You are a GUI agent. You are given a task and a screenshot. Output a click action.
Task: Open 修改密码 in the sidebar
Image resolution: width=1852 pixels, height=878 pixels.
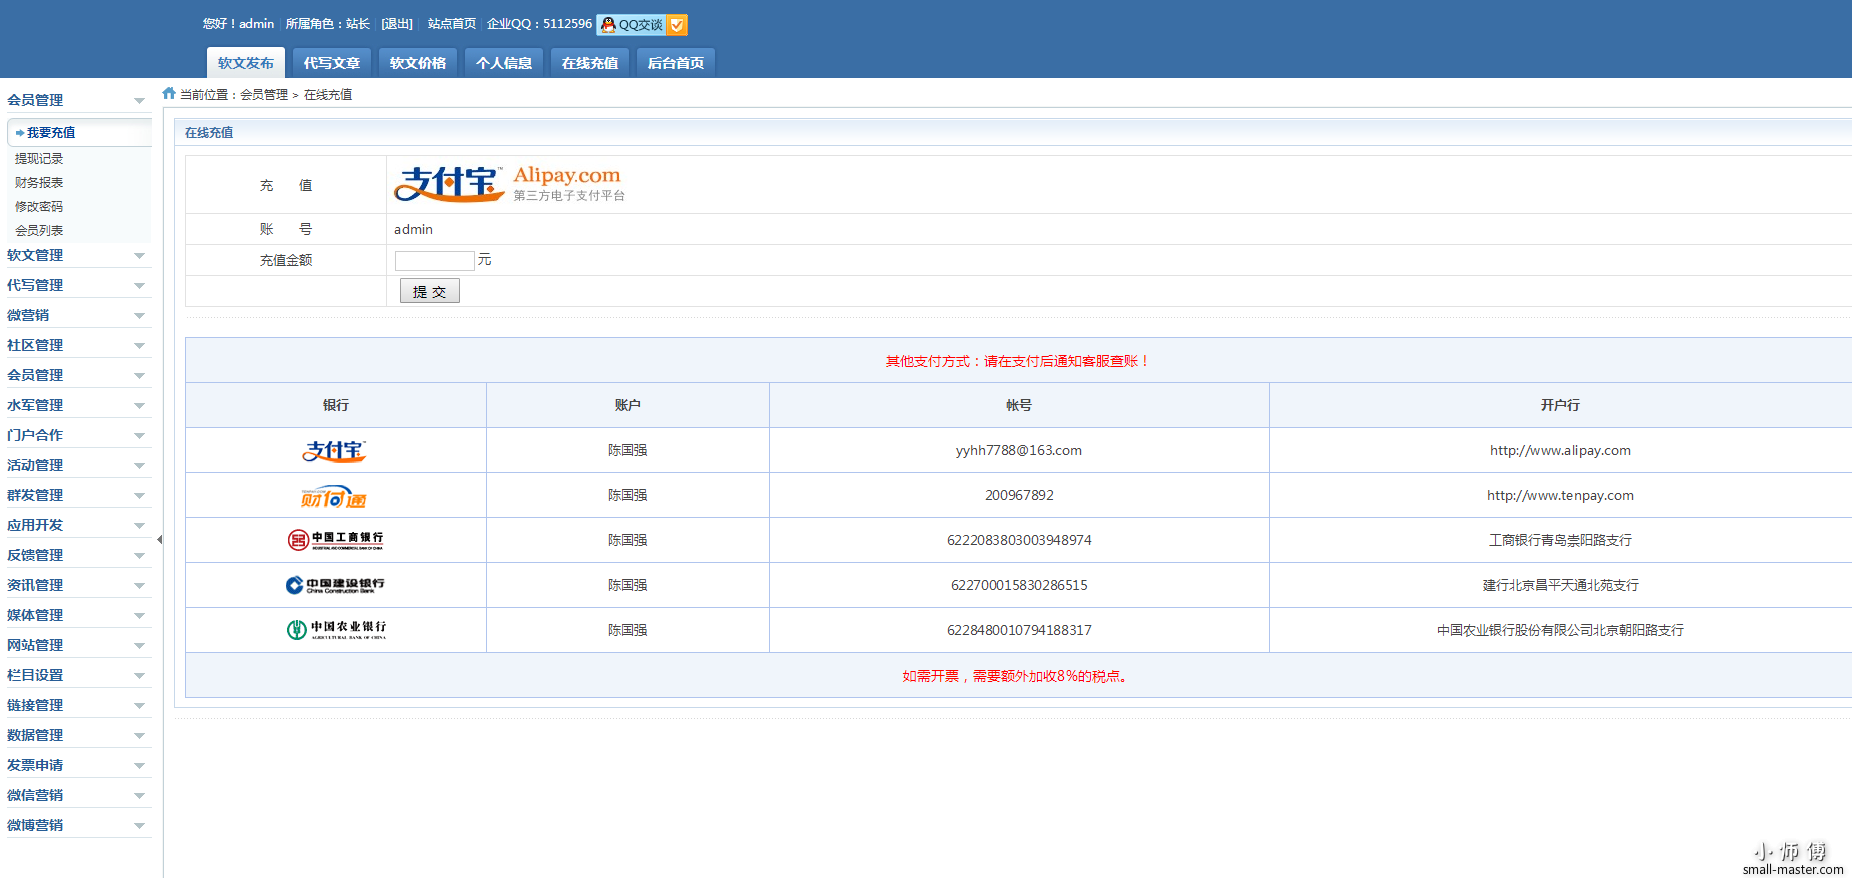tap(39, 207)
